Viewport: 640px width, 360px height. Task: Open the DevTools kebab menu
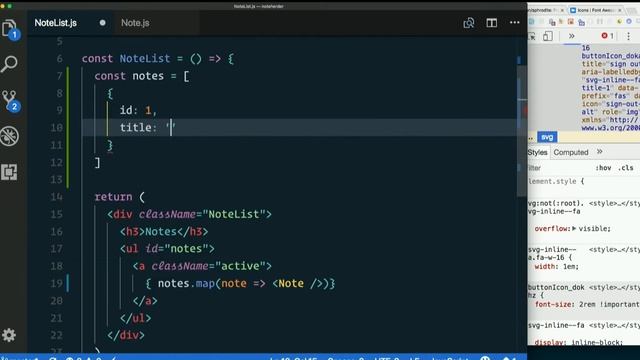pos(629,36)
